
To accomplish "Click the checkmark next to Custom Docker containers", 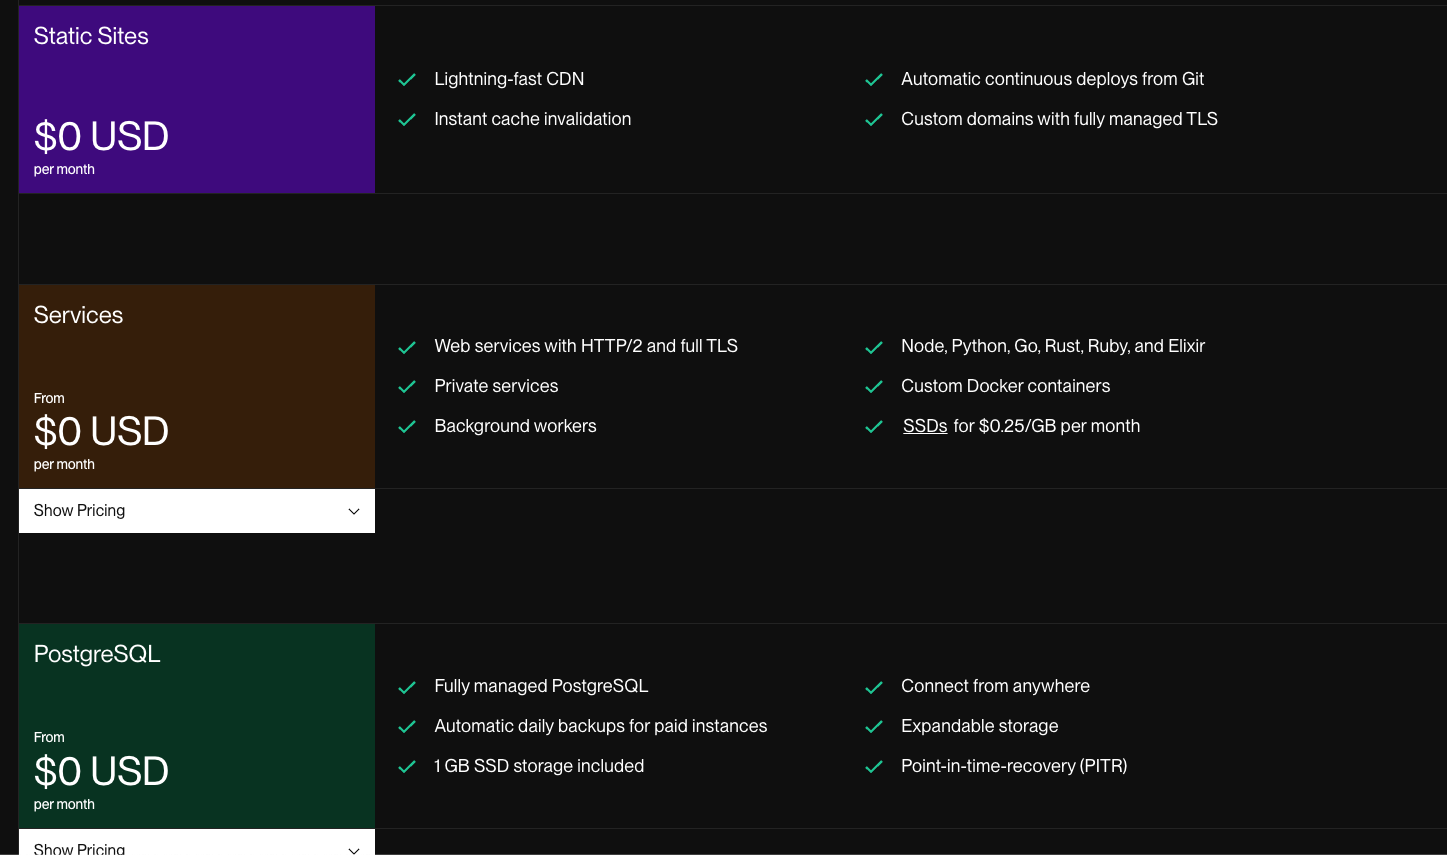I will click(874, 387).
